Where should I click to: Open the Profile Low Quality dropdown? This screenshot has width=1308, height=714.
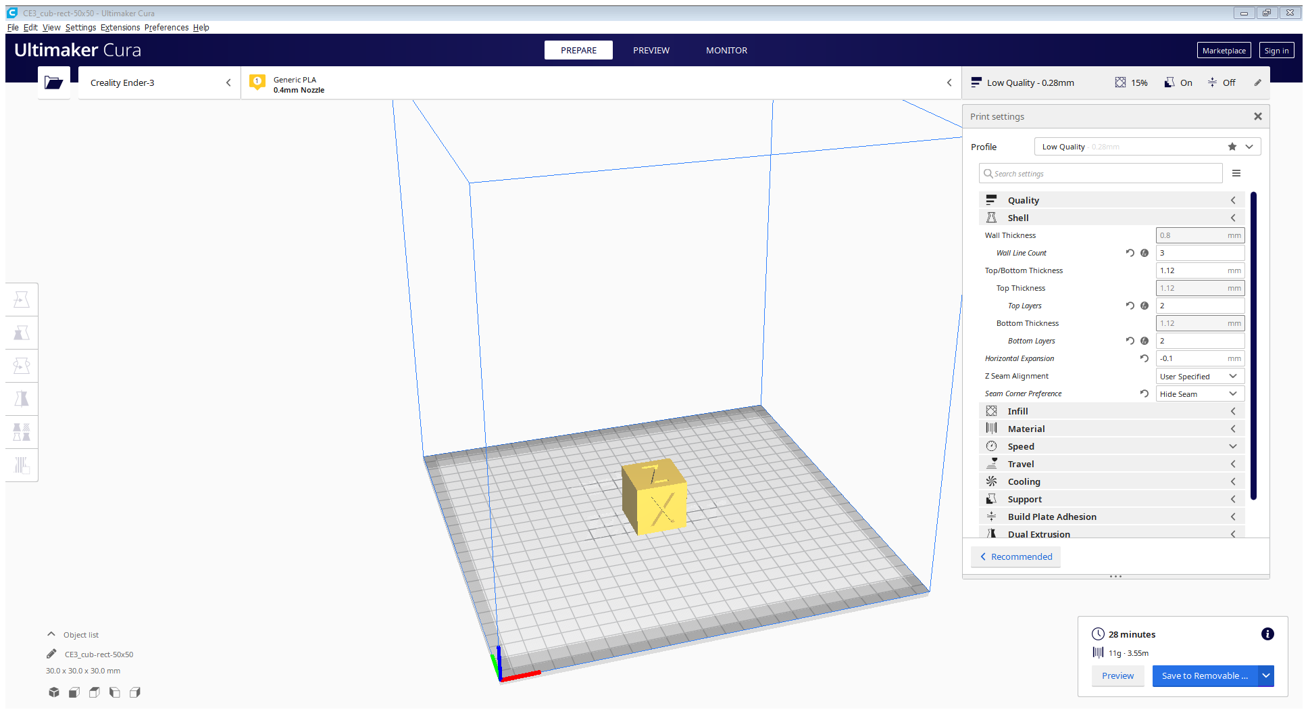coord(1147,147)
